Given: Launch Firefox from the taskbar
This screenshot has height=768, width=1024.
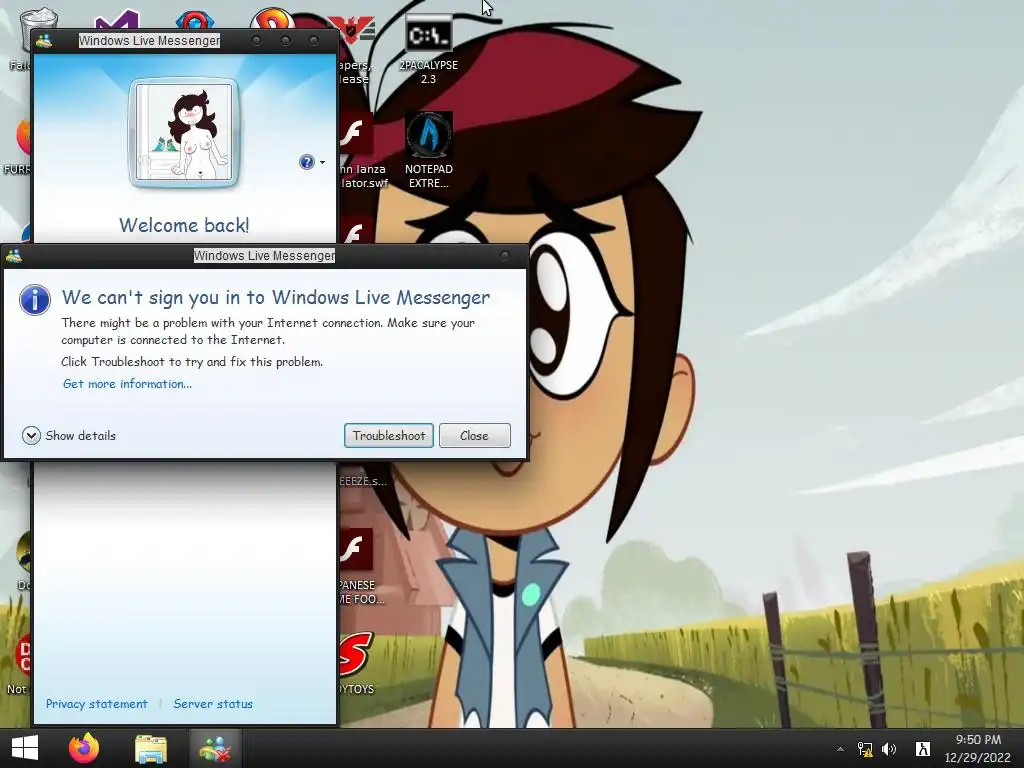Looking at the screenshot, I should coord(84,748).
